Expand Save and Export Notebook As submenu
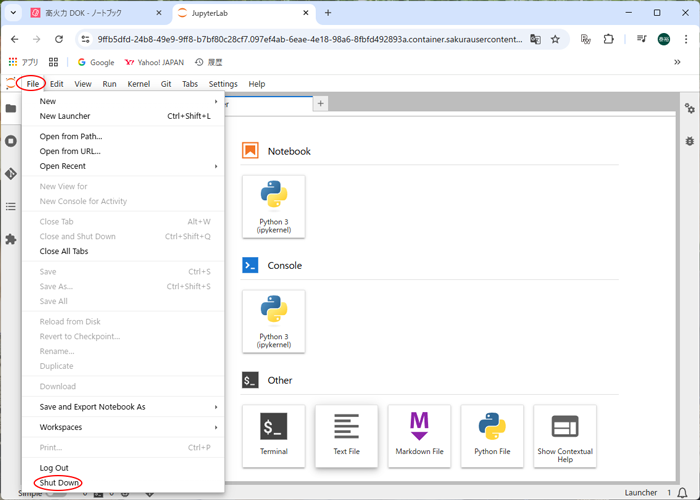The height and width of the screenshot is (500, 700). [123, 407]
